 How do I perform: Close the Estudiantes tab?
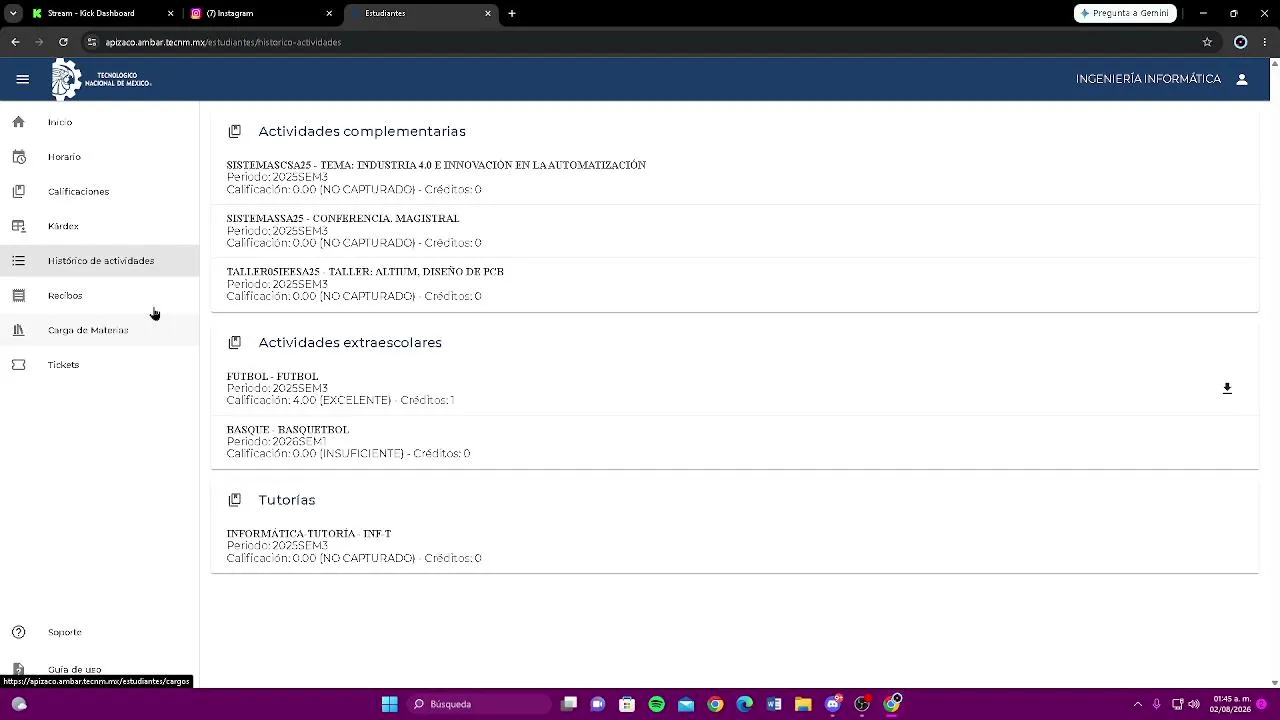click(x=488, y=13)
